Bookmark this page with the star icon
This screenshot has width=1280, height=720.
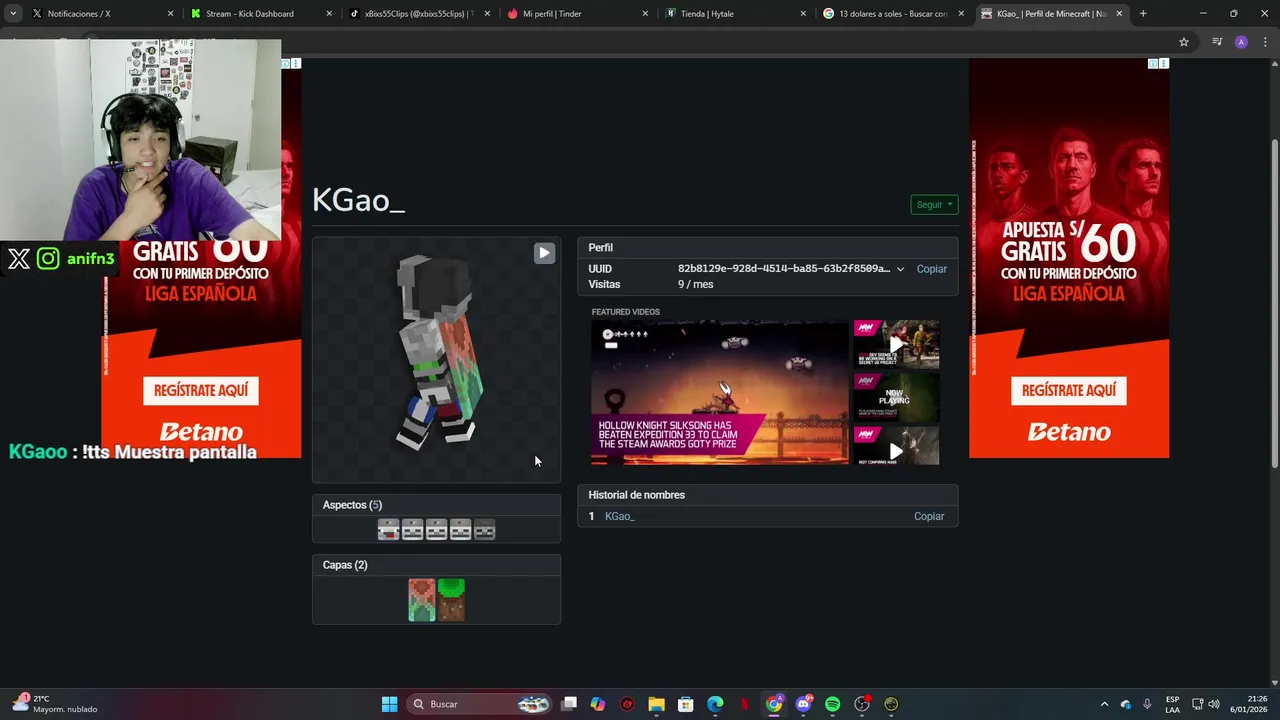tap(1184, 42)
